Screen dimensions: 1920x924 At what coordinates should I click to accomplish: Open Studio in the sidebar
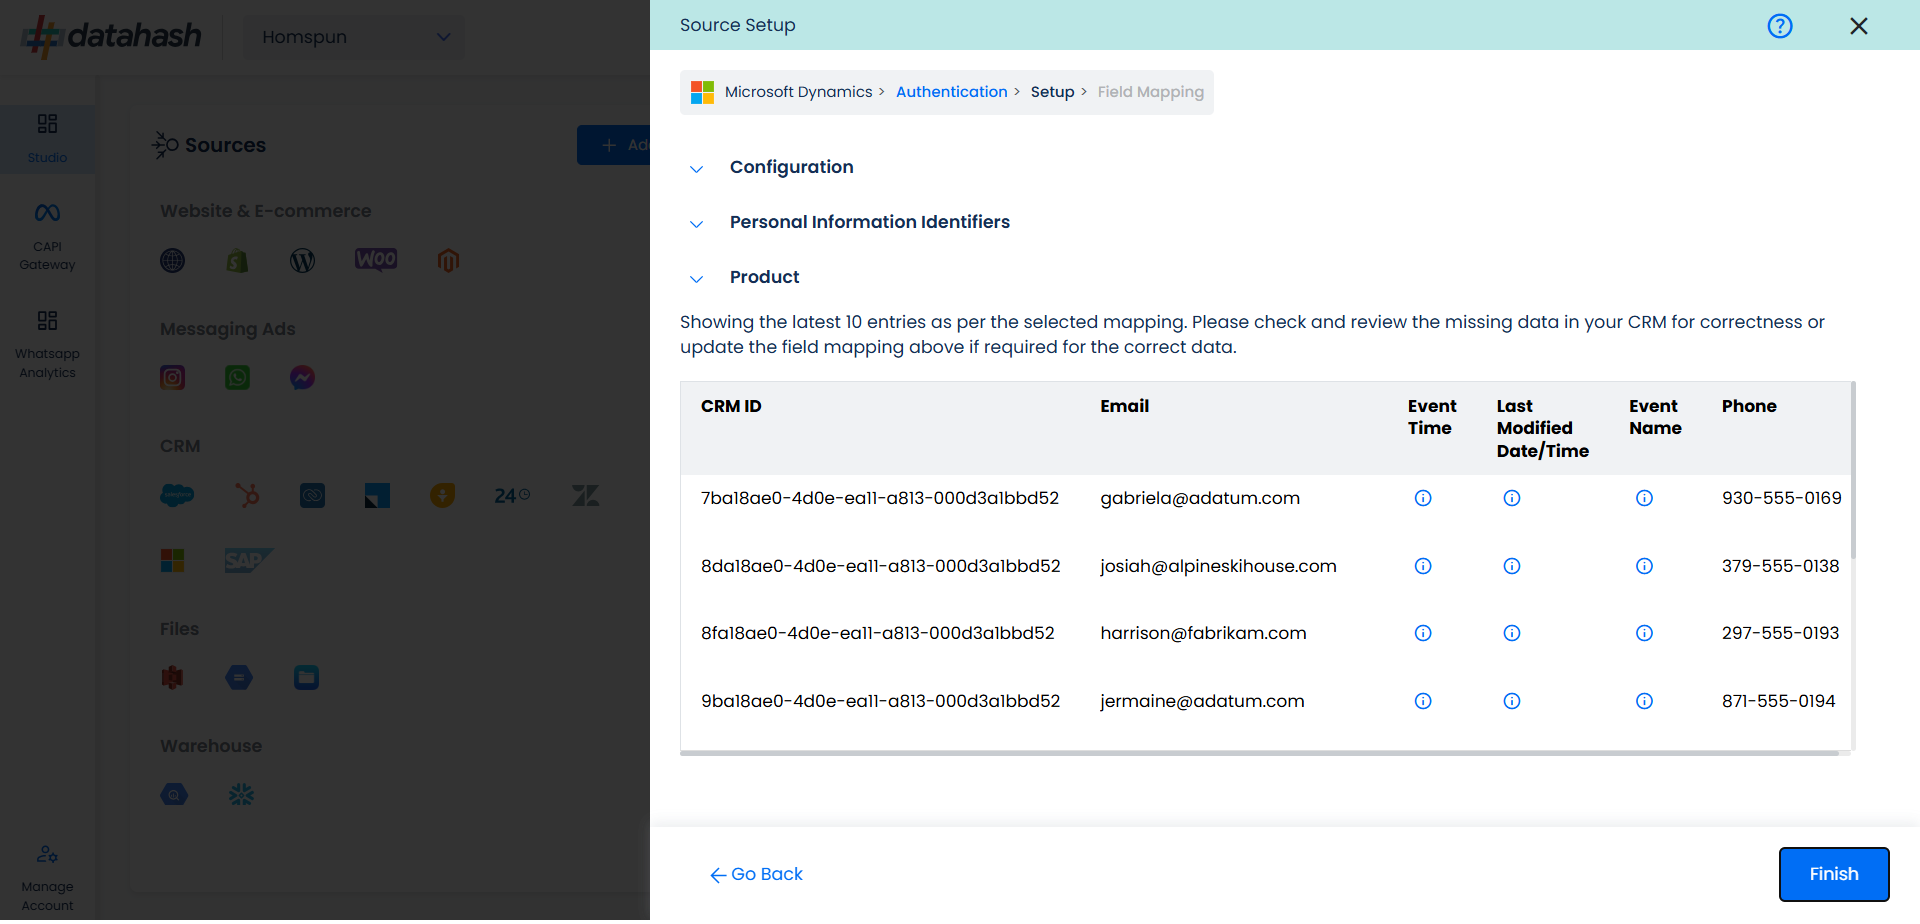click(x=47, y=139)
